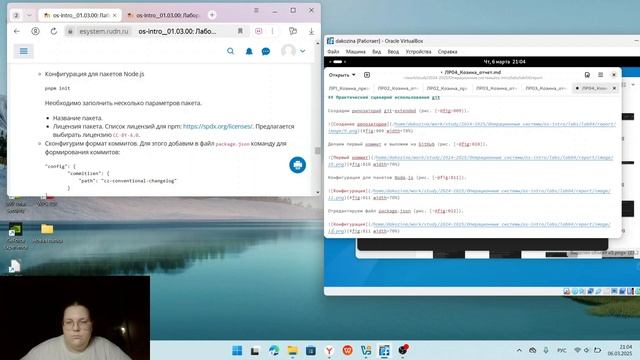Switch to the second ЛР02_Козина editor tab
The image size is (640, 360).
[447, 88]
